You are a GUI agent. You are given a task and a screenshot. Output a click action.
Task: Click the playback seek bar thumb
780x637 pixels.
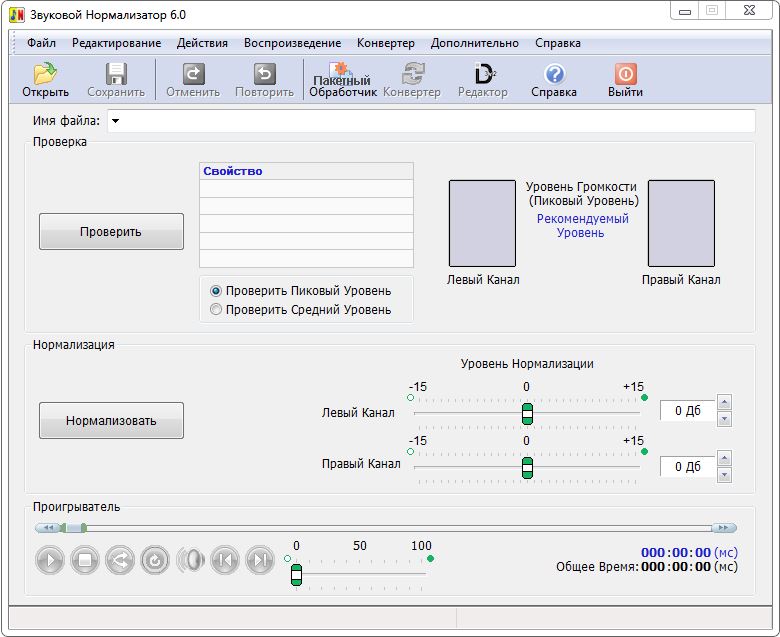[x=73, y=528]
